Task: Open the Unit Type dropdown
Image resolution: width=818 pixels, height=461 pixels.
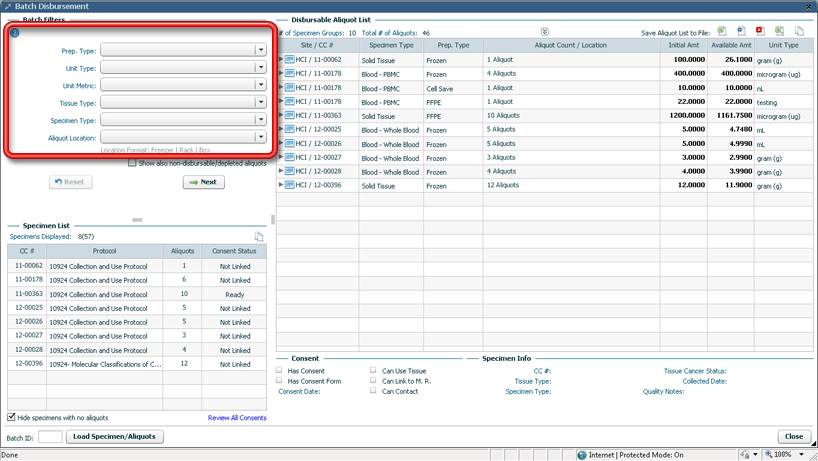Action: point(261,67)
